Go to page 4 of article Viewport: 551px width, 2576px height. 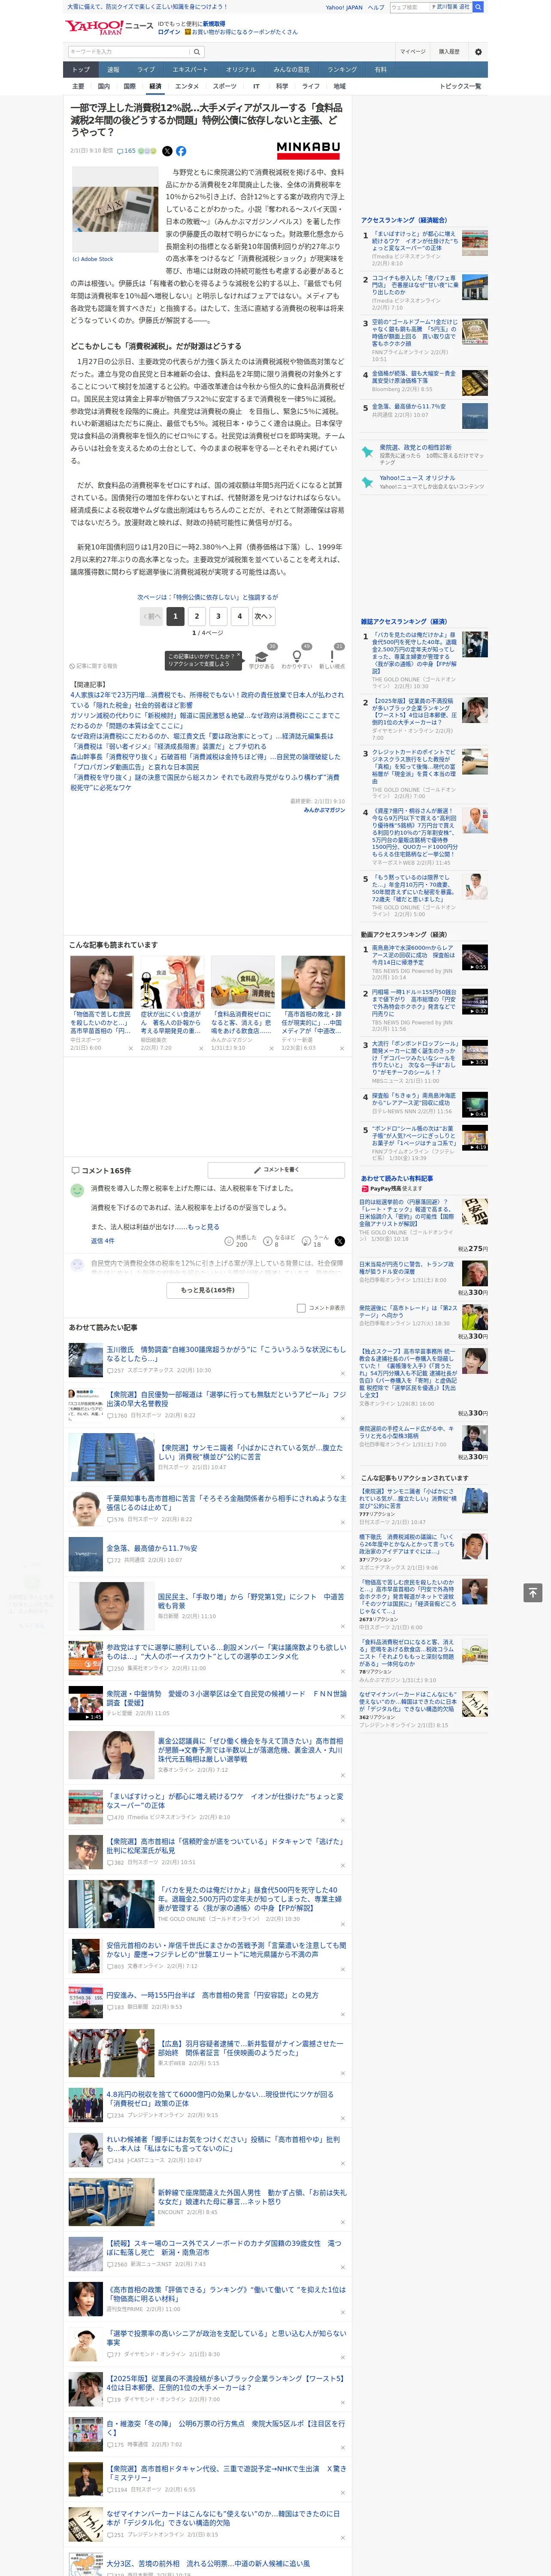[239, 616]
